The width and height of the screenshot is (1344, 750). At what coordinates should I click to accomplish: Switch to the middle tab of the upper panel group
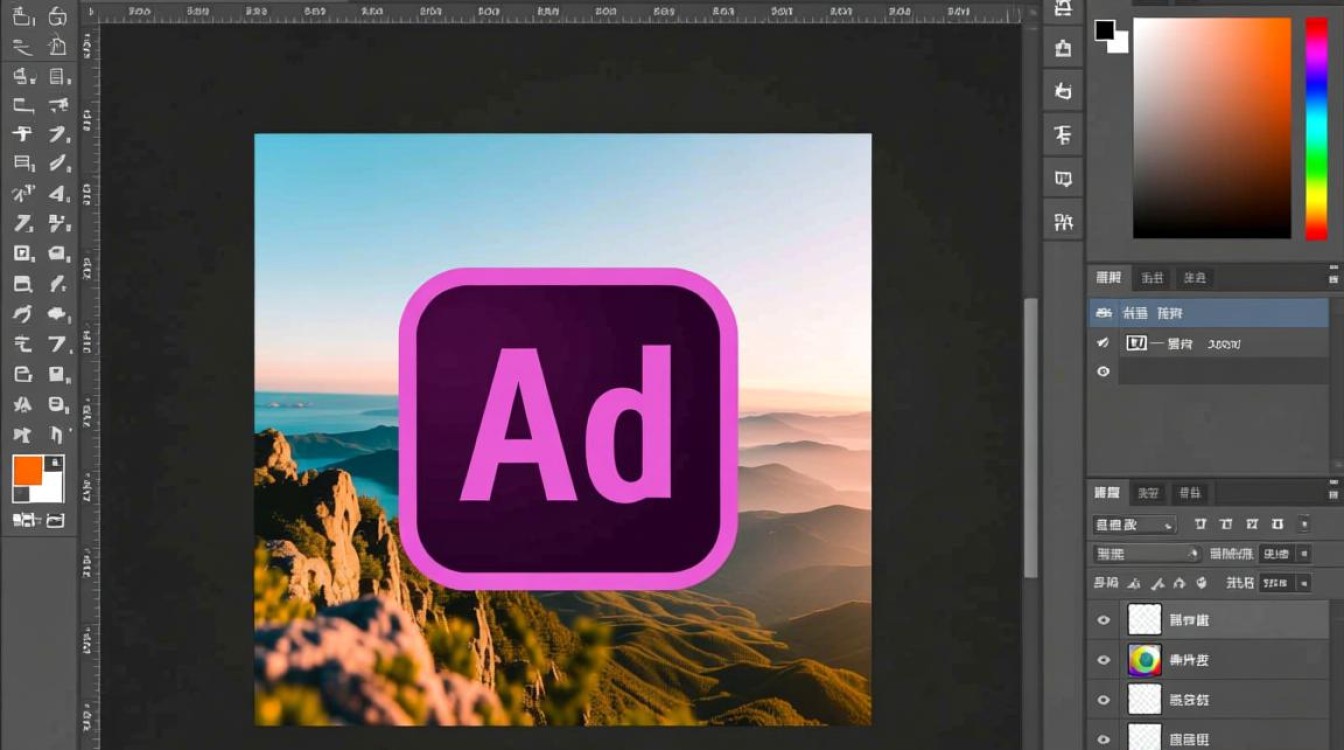(1152, 278)
